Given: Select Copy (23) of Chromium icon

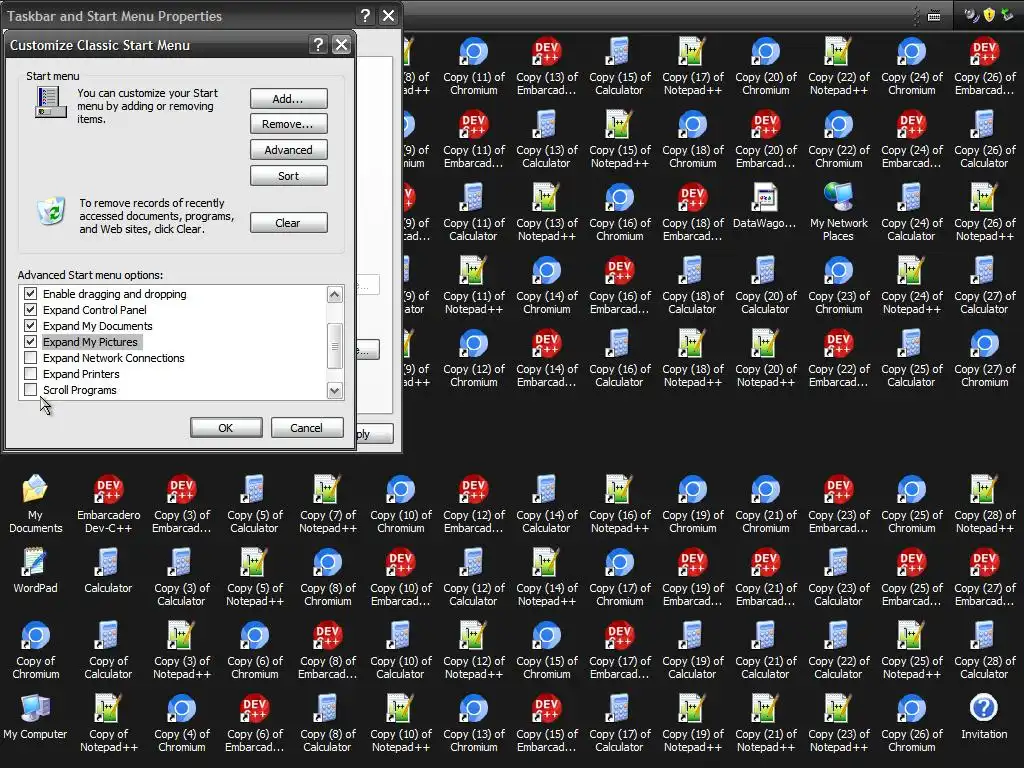Looking at the screenshot, I should [x=839, y=285].
